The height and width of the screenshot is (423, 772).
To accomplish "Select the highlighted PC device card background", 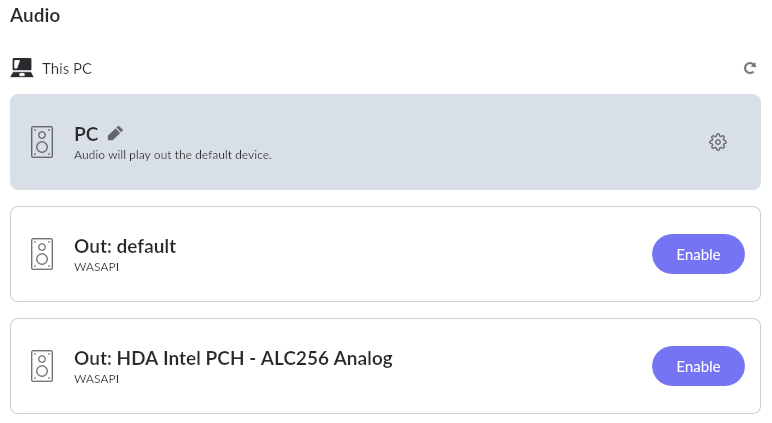I will pyautogui.click(x=450, y=142).
